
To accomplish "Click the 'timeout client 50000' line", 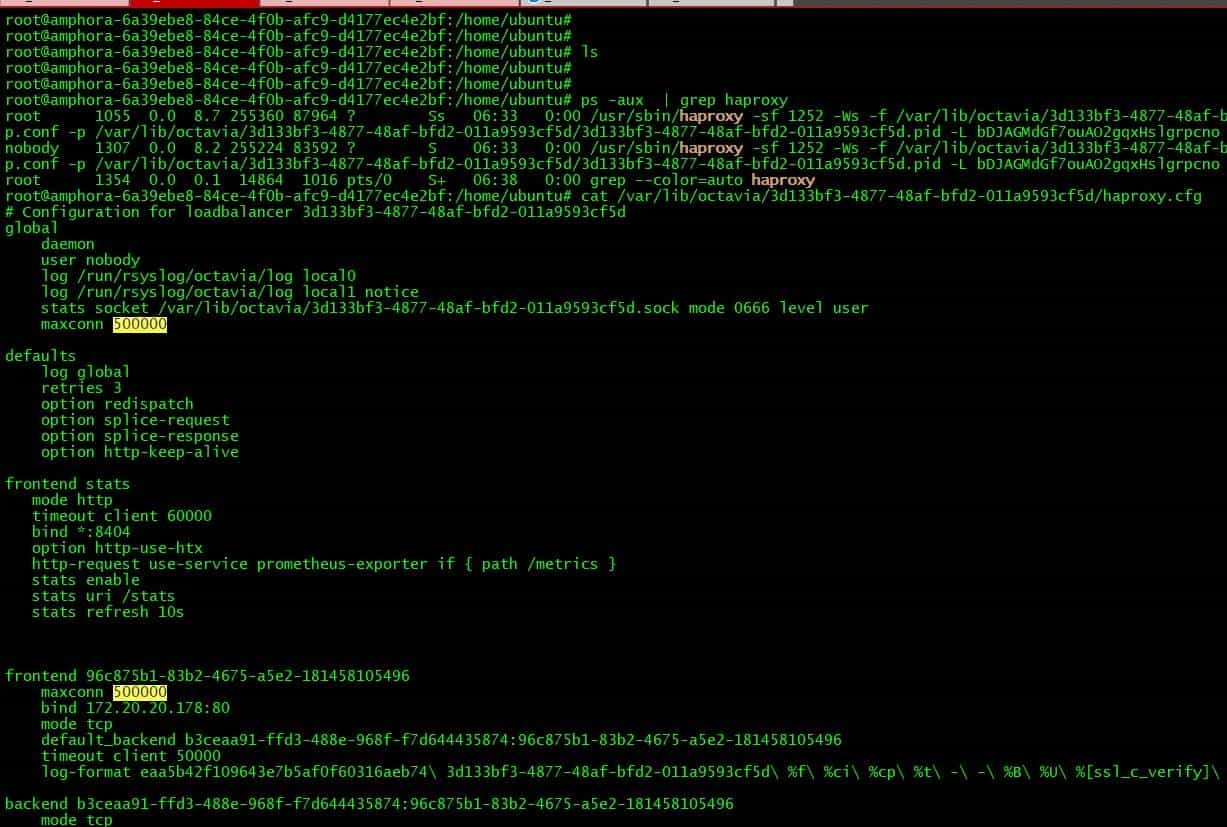I will click(131, 756).
